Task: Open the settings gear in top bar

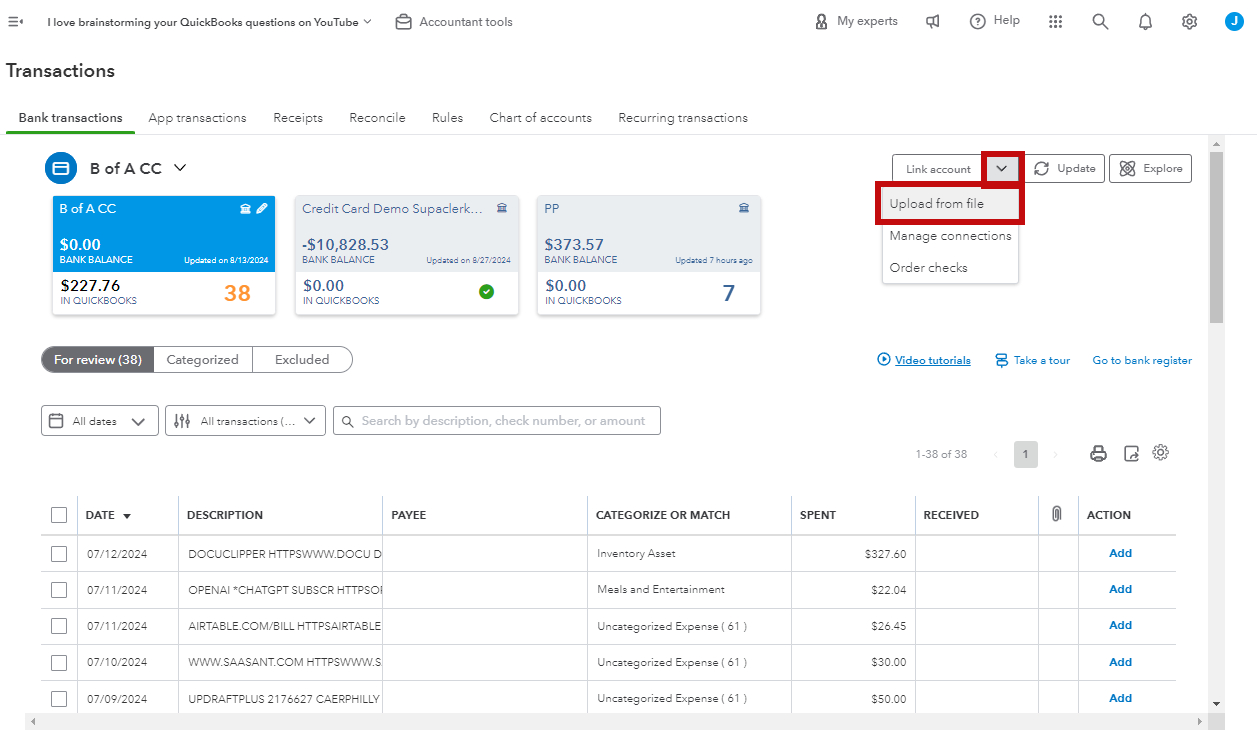Action: click(x=1189, y=22)
